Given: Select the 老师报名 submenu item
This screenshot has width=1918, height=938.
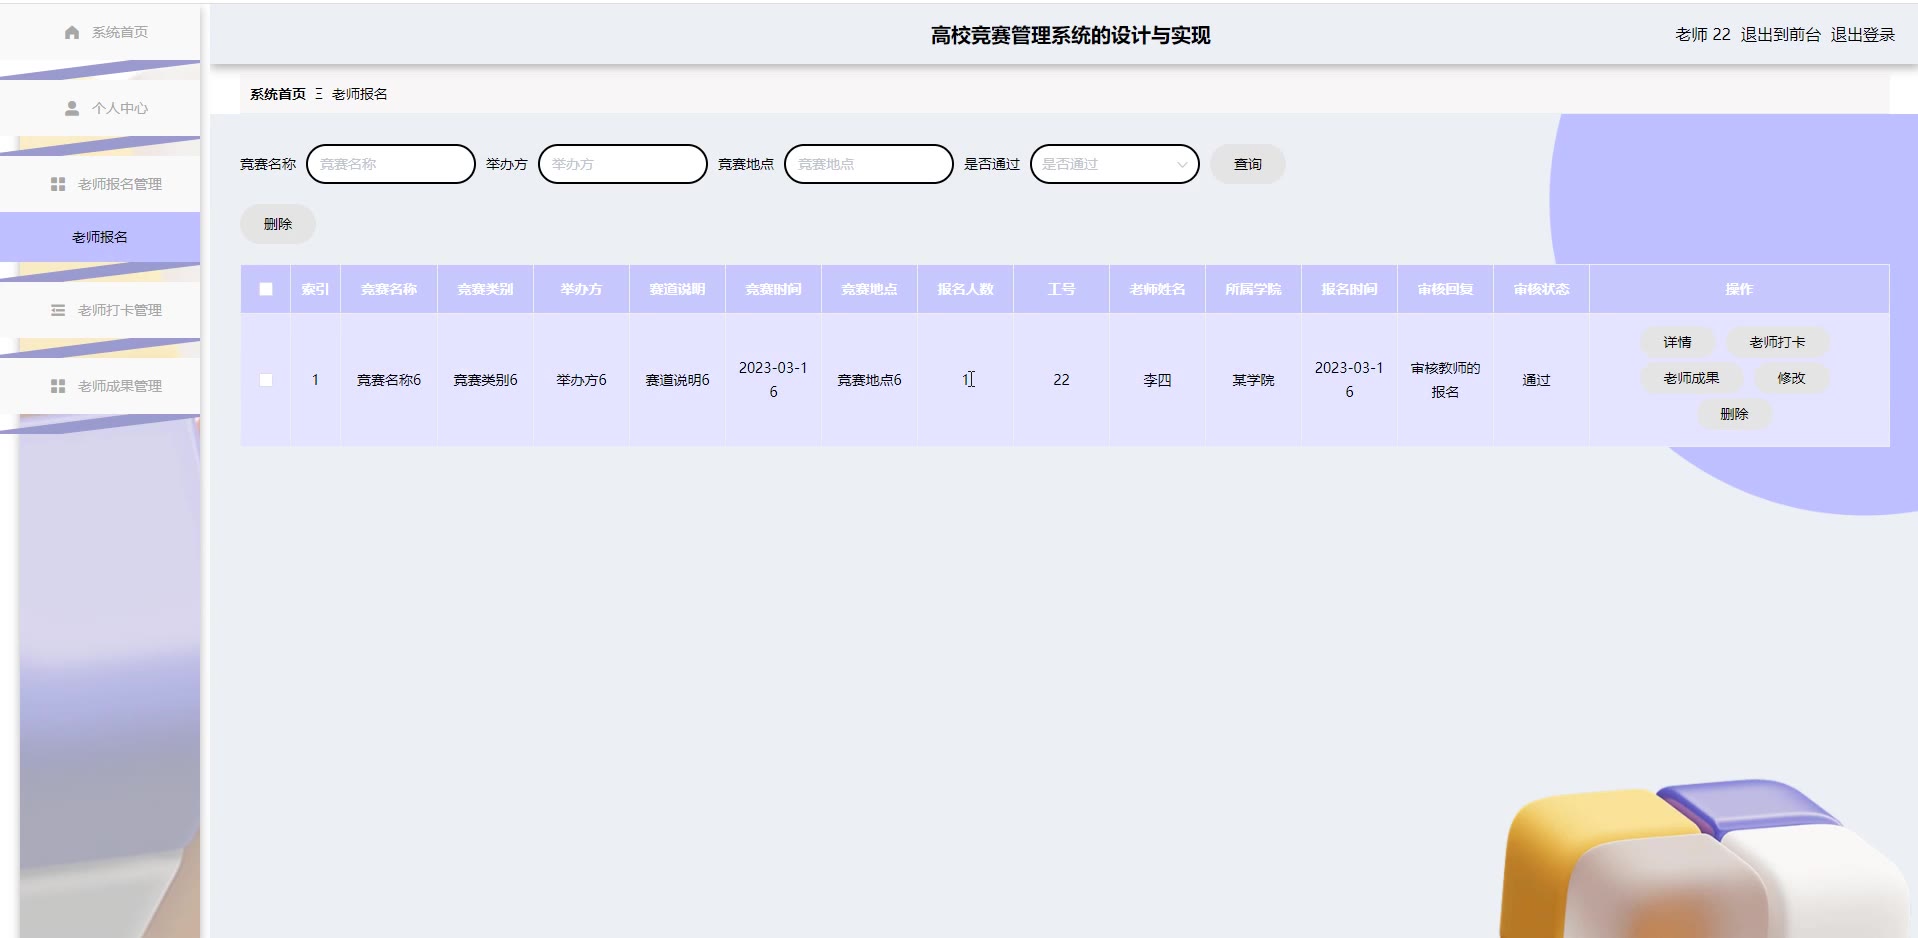Looking at the screenshot, I should pos(100,237).
